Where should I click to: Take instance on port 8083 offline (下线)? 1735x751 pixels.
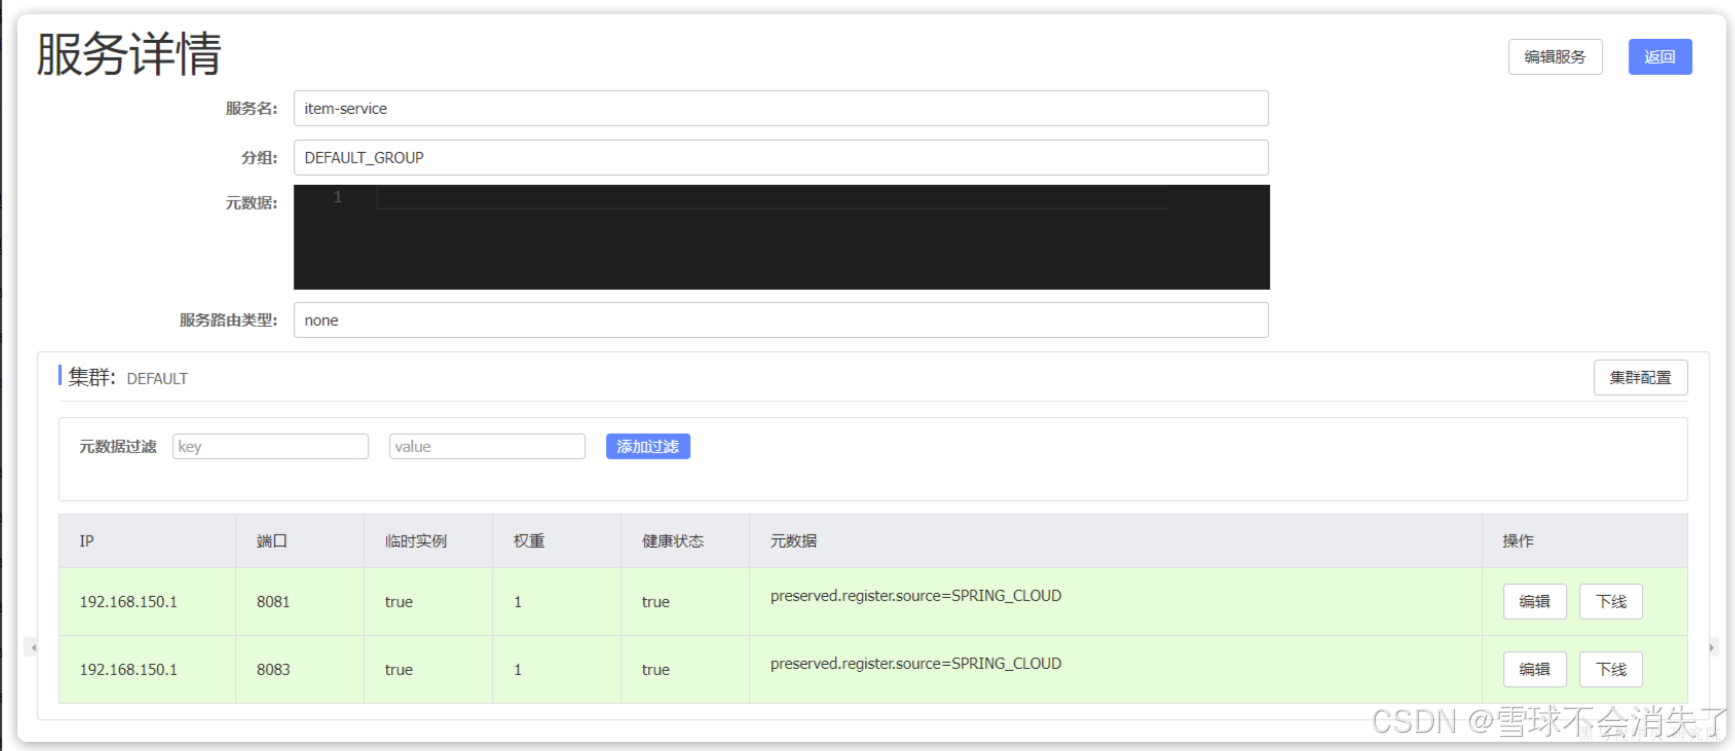(x=1611, y=669)
